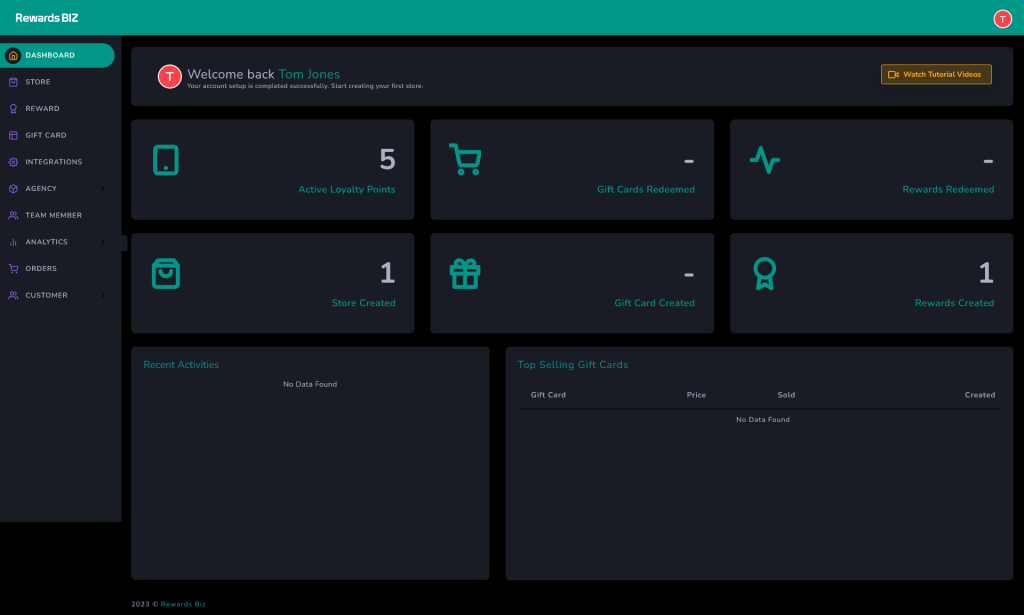Image resolution: width=1024 pixels, height=615 pixels.
Task: Click the Dashboard home icon in sidebar
Action: 13,56
